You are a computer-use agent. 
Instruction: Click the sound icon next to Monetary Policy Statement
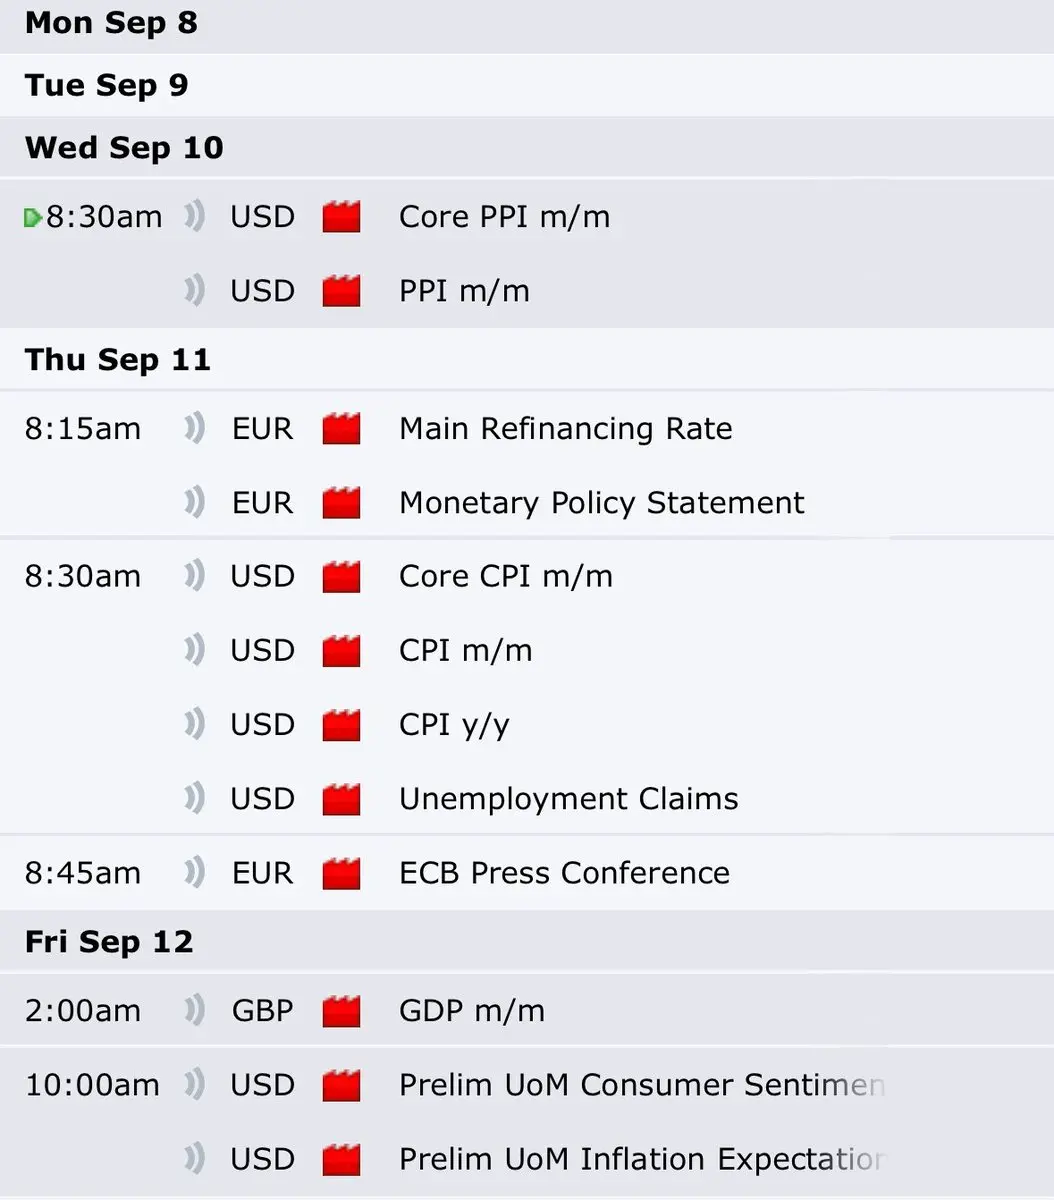(195, 502)
